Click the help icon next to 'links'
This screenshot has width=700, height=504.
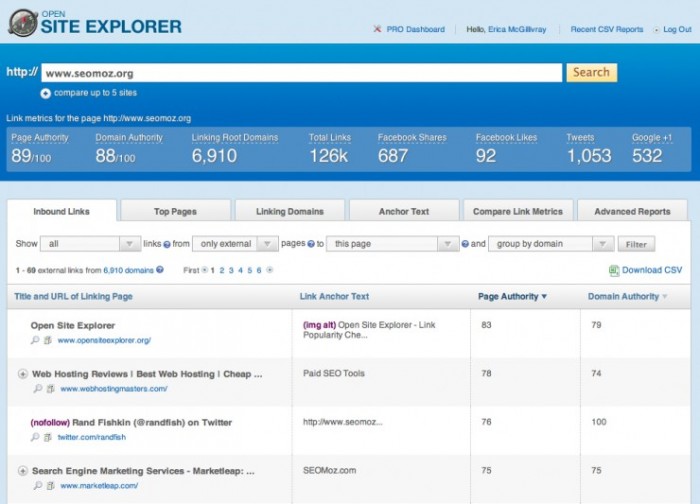pyautogui.click(x=167, y=244)
